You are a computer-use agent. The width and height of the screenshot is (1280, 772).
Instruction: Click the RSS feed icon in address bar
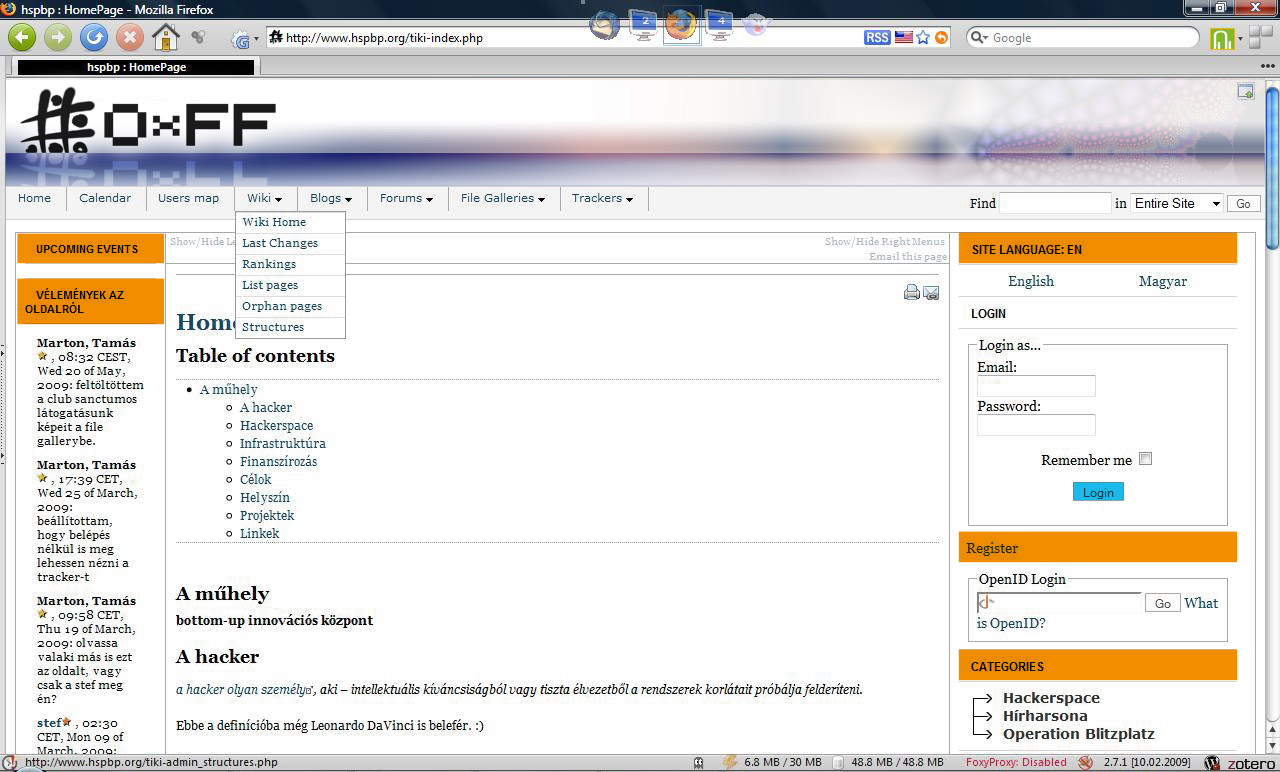point(876,38)
